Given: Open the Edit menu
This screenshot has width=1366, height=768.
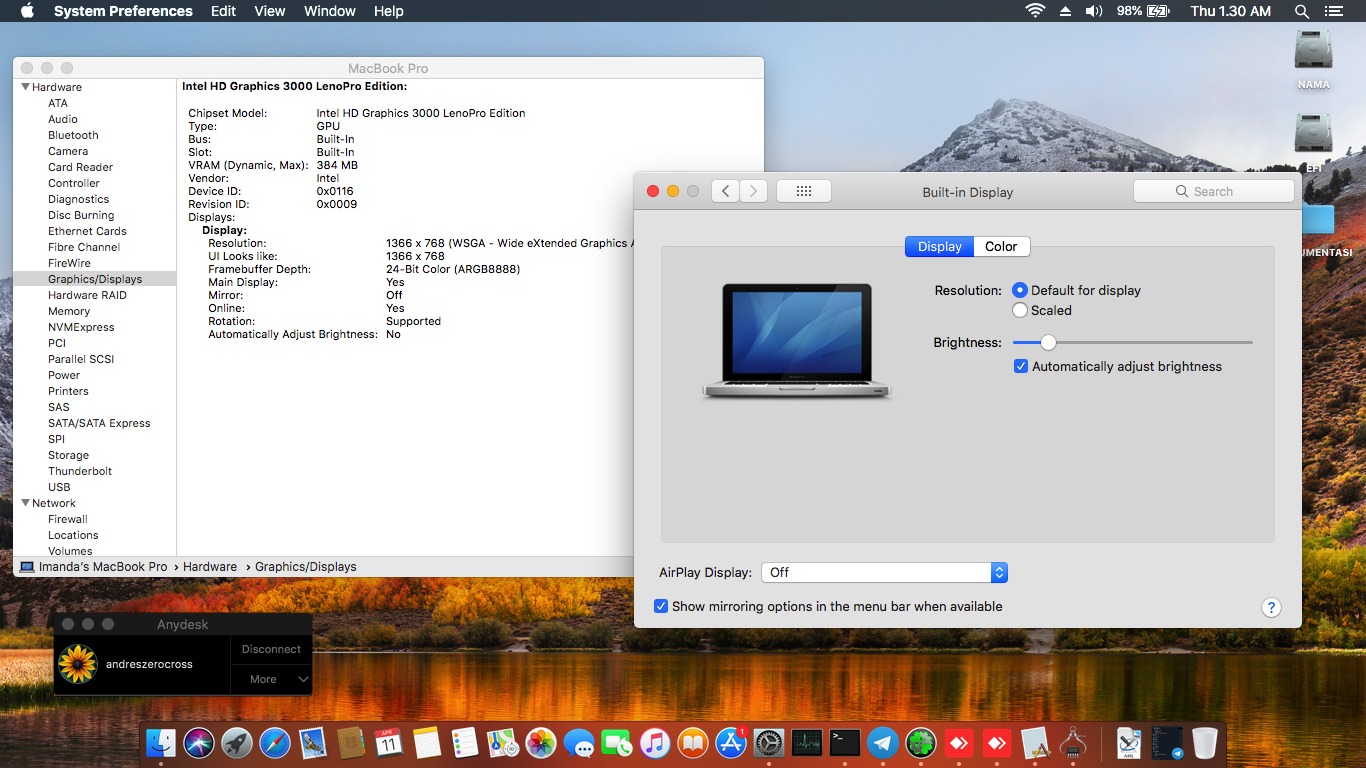Looking at the screenshot, I should tap(223, 11).
